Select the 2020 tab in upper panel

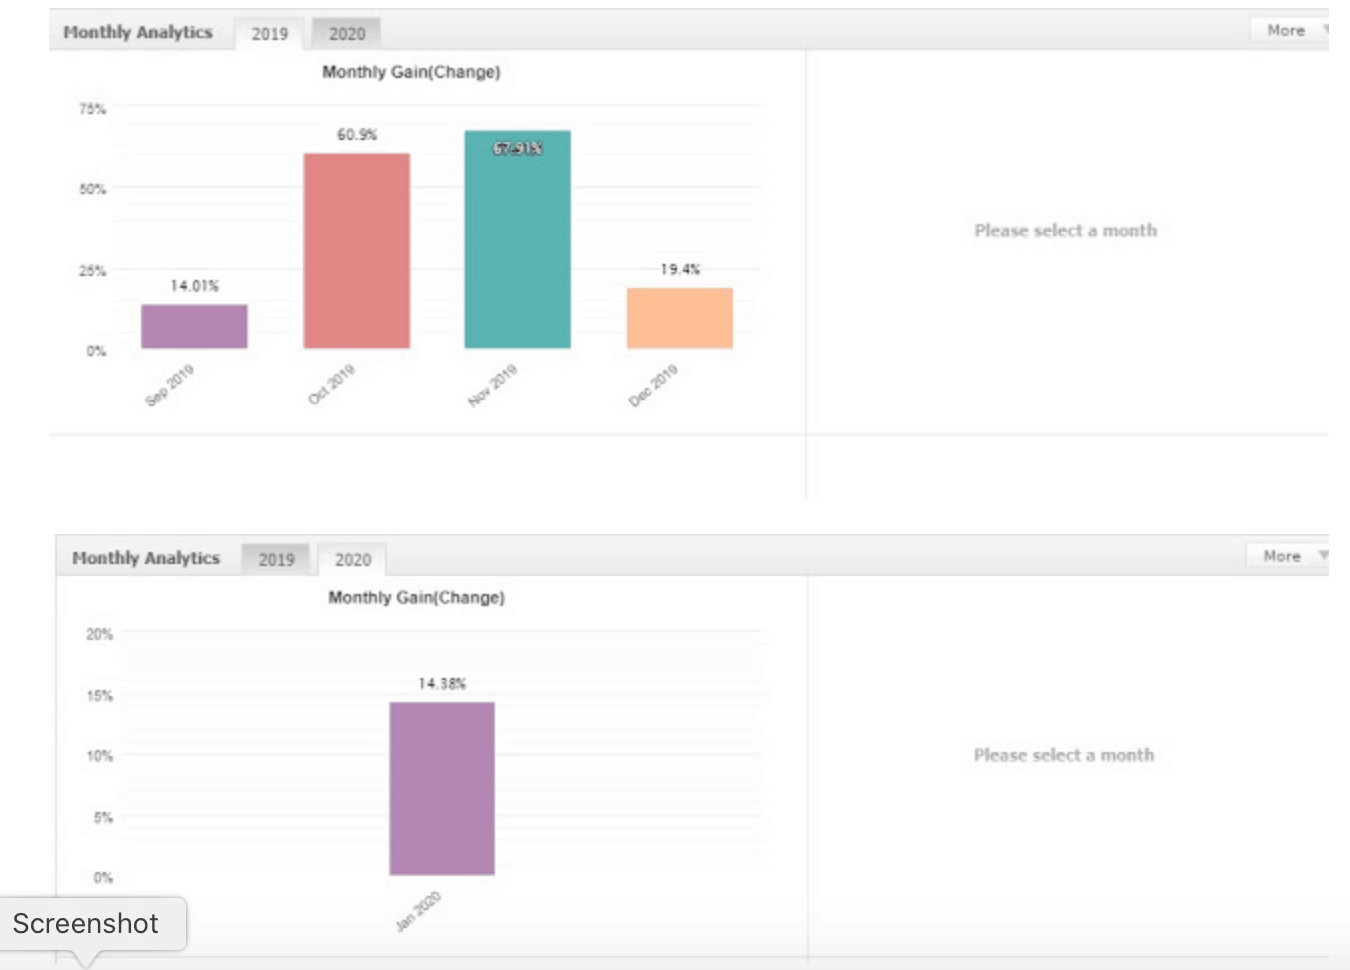(x=346, y=33)
